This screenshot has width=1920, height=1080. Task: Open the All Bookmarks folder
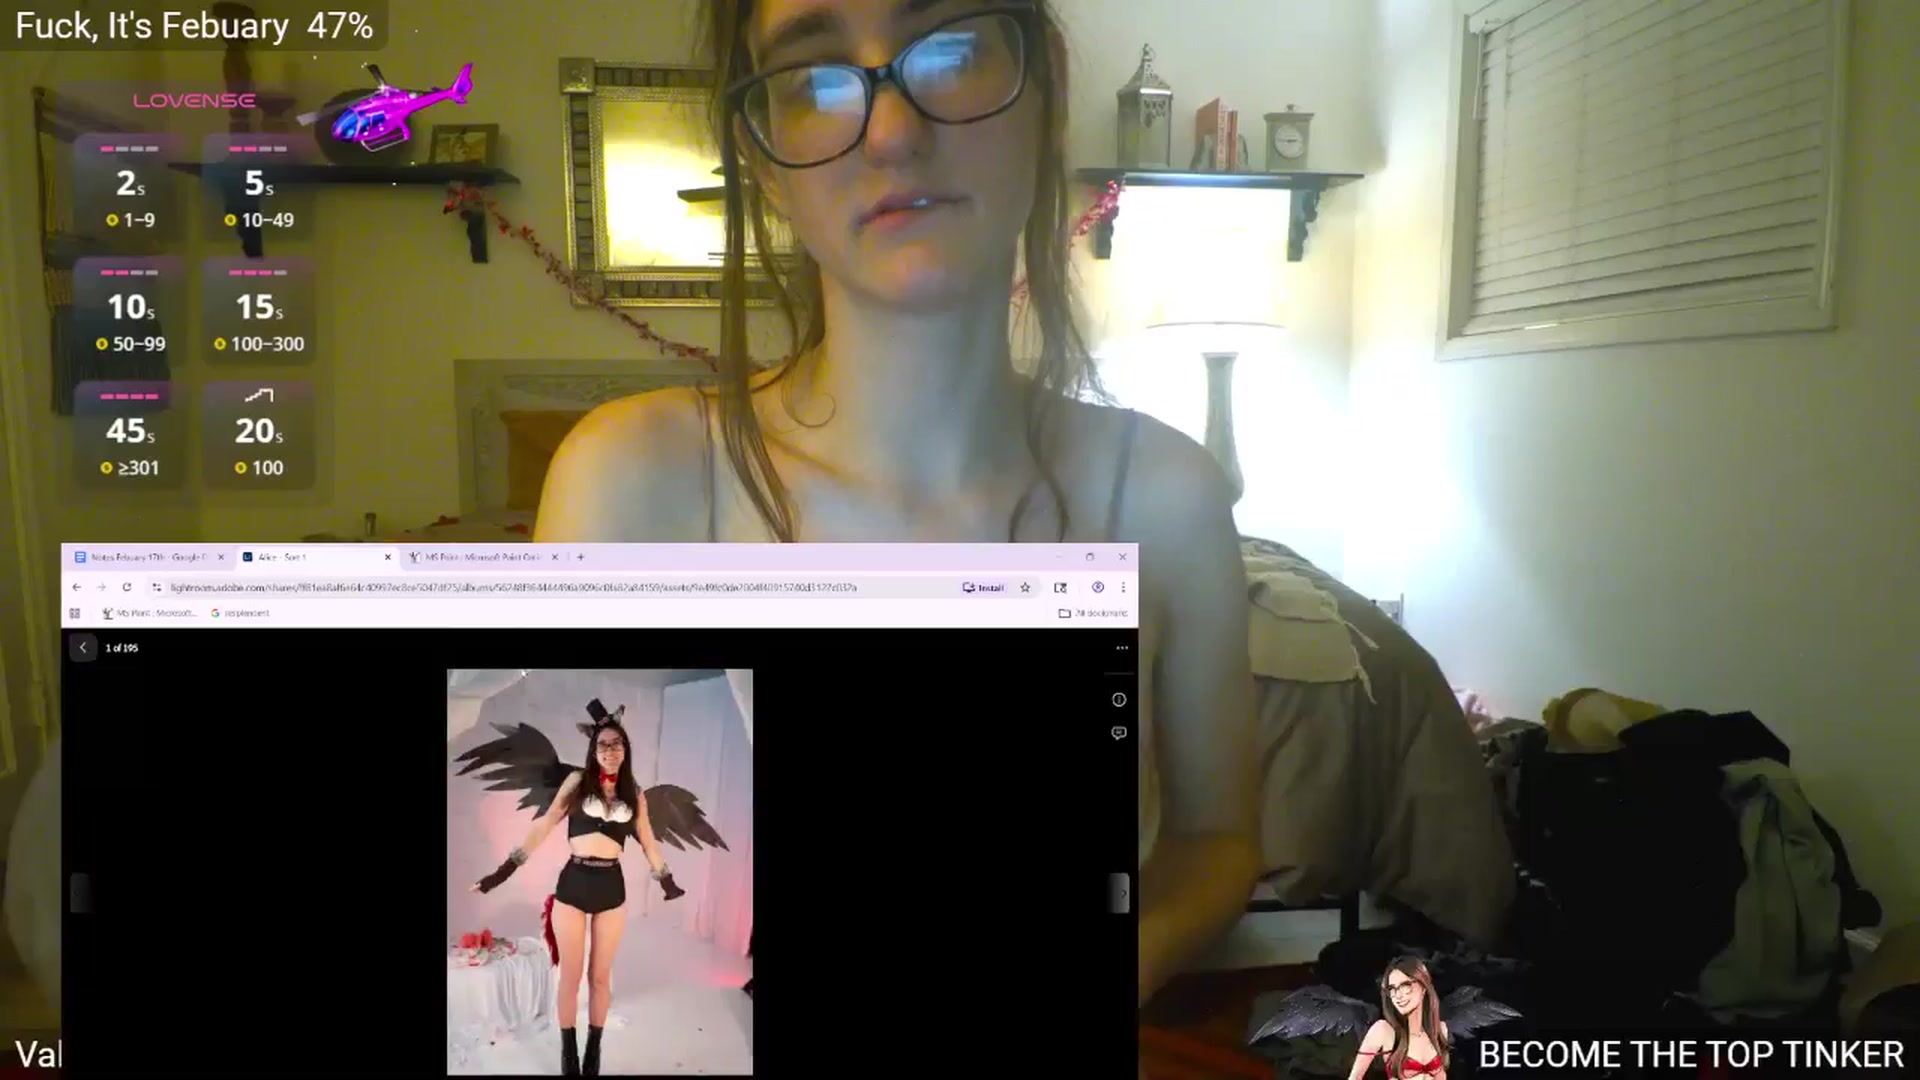point(1093,613)
